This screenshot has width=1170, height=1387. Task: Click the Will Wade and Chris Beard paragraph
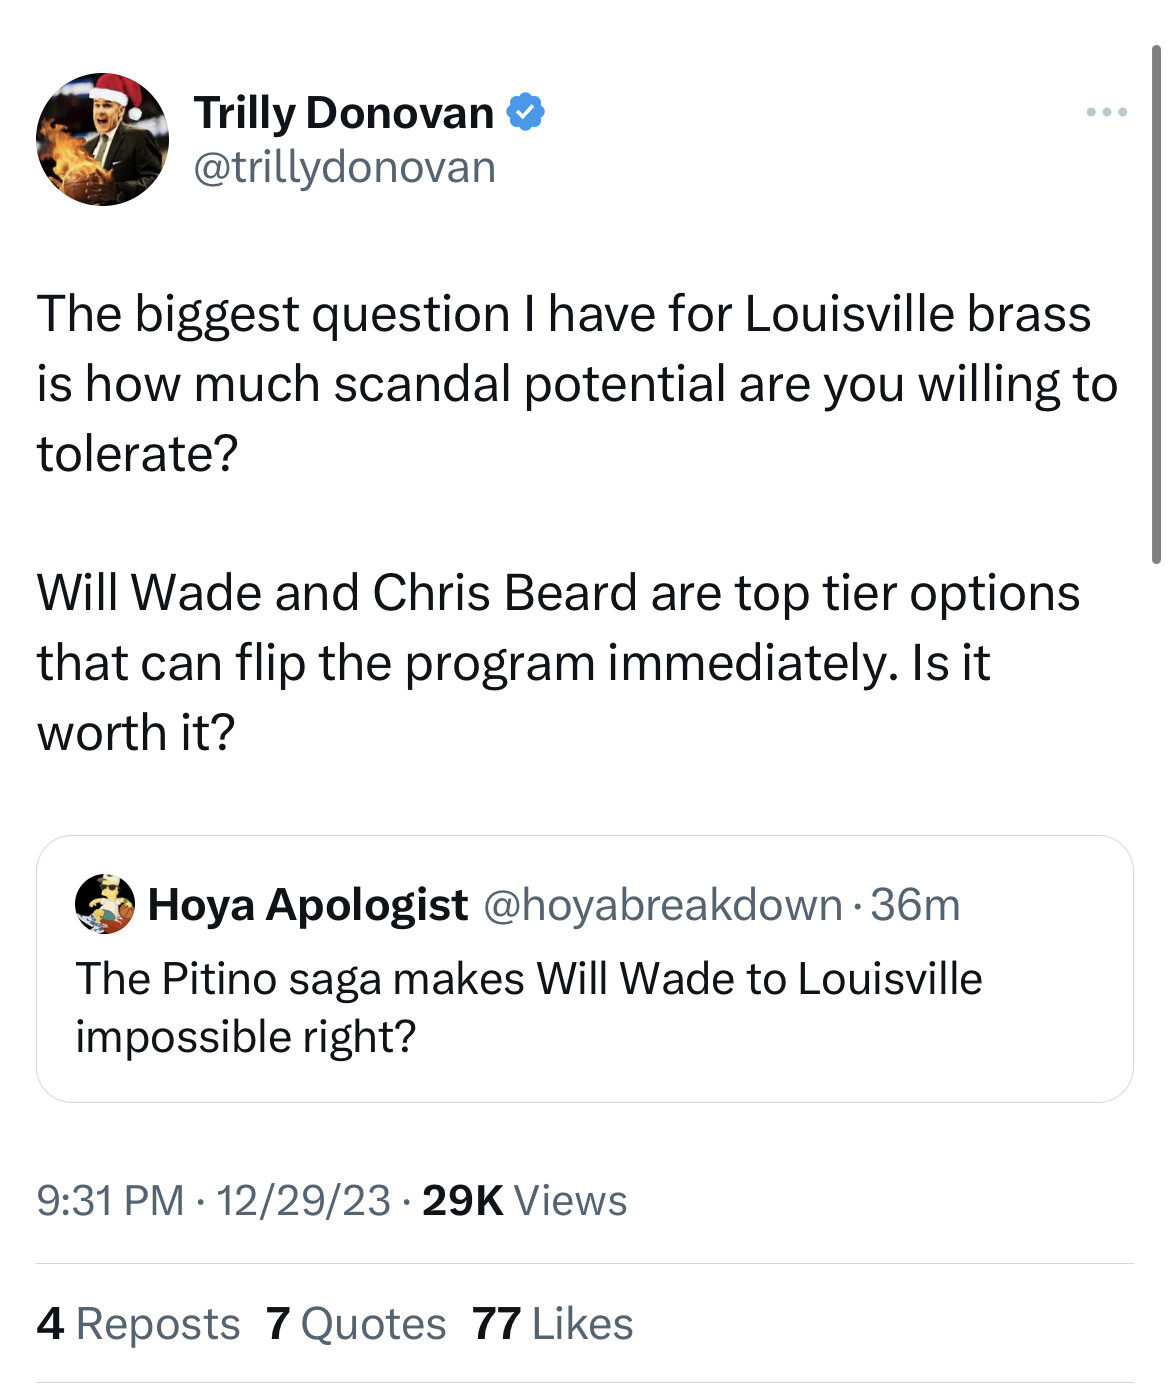coord(558,662)
